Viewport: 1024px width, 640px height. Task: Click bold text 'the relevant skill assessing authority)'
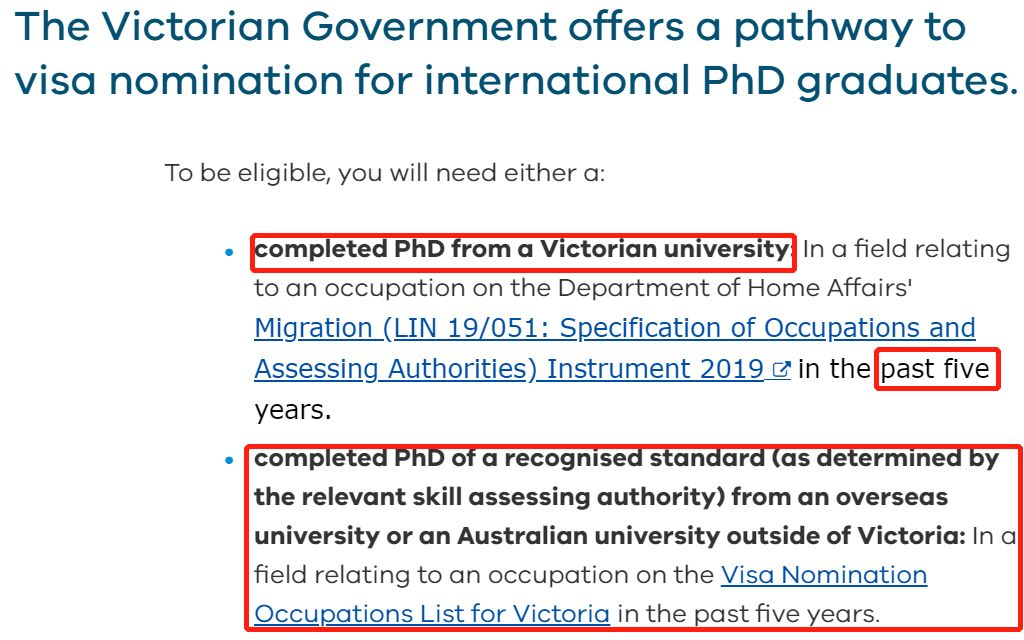click(x=489, y=497)
